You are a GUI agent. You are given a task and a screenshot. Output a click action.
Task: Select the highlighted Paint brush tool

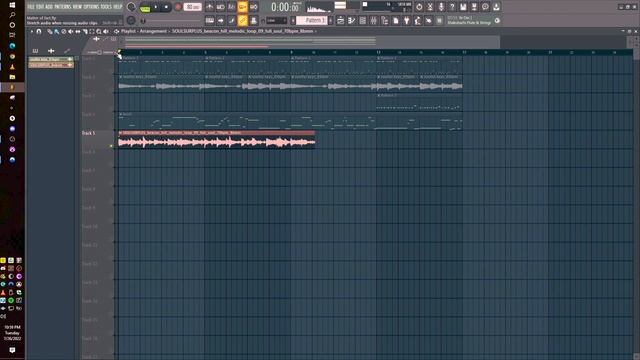coord(56,31)
